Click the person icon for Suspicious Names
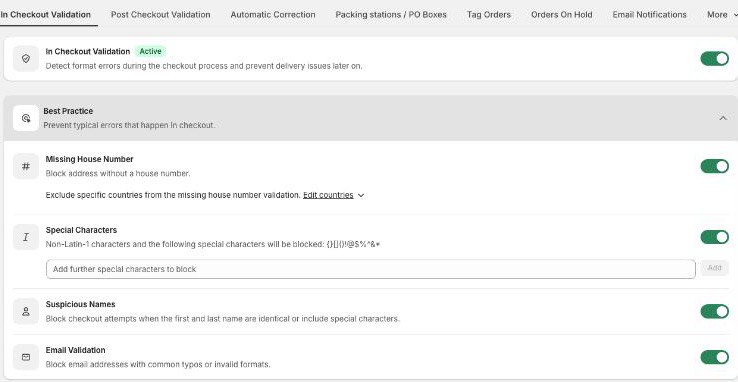This screenshot has height=382, width=738. [26, 311]
